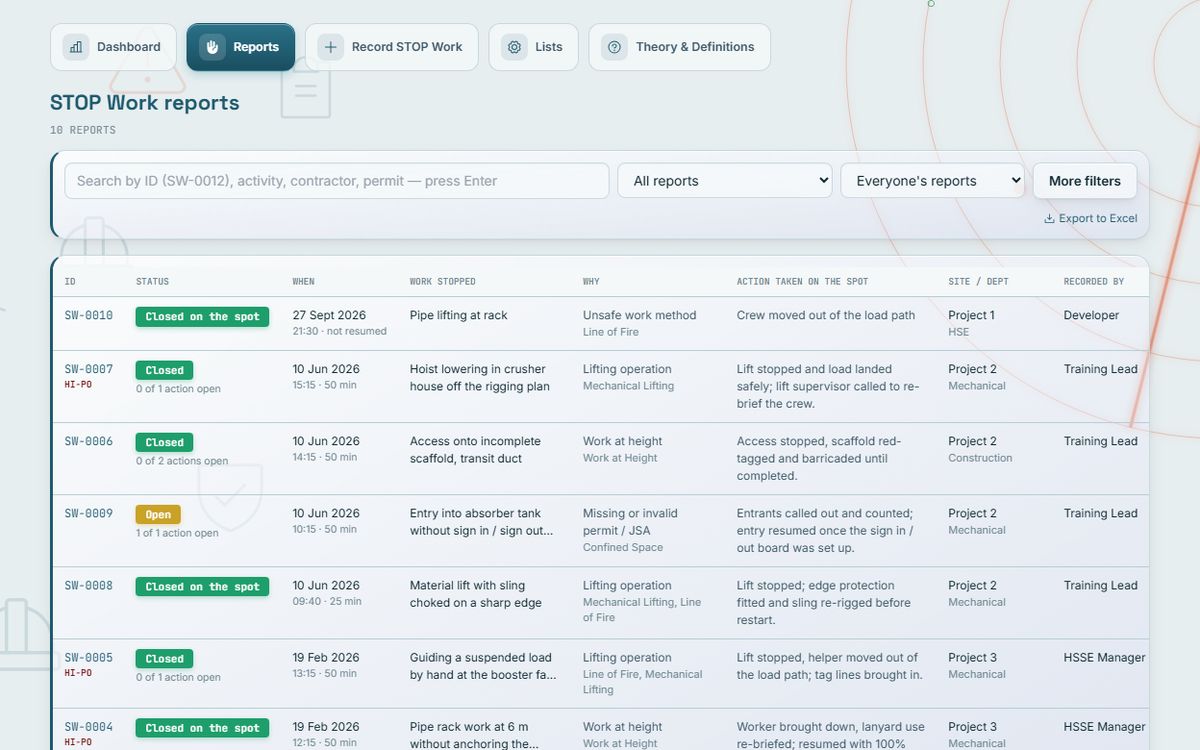
Task: Switch to the Reports tab
Action: coord(241,47)
